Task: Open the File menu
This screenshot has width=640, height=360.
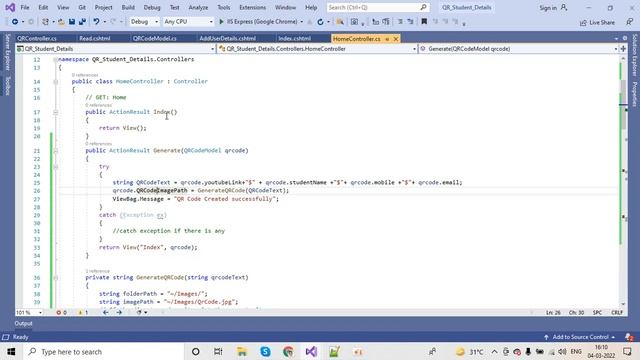Action: pos(25,7)
